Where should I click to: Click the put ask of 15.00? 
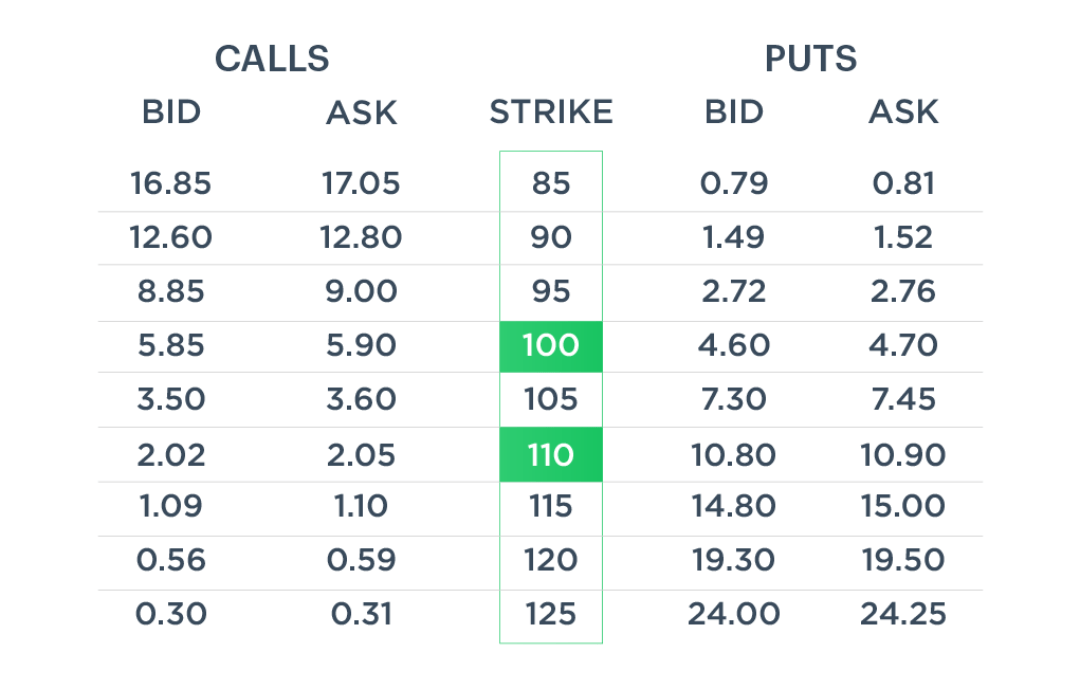[x=903, y=505]
